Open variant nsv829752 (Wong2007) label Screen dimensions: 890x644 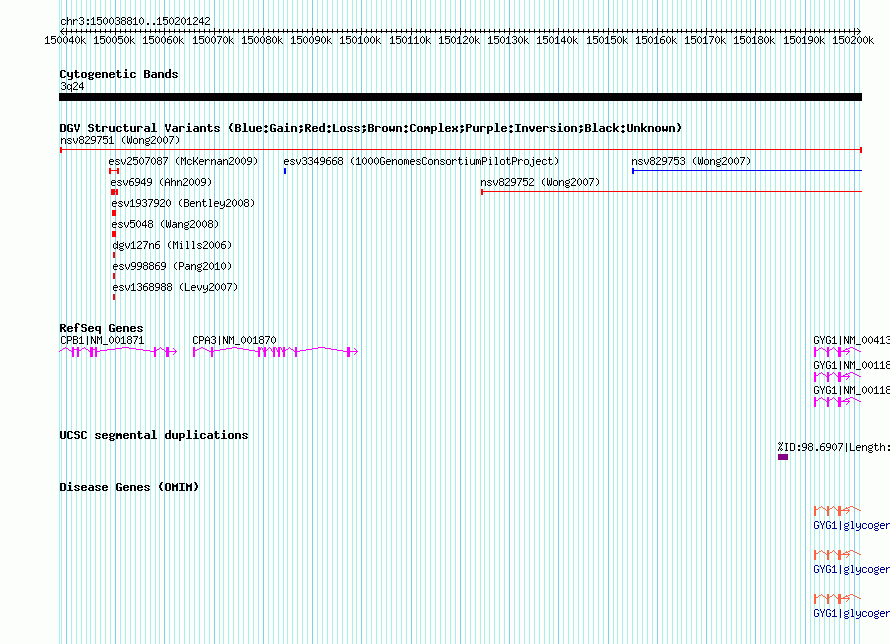coord(540,182)
